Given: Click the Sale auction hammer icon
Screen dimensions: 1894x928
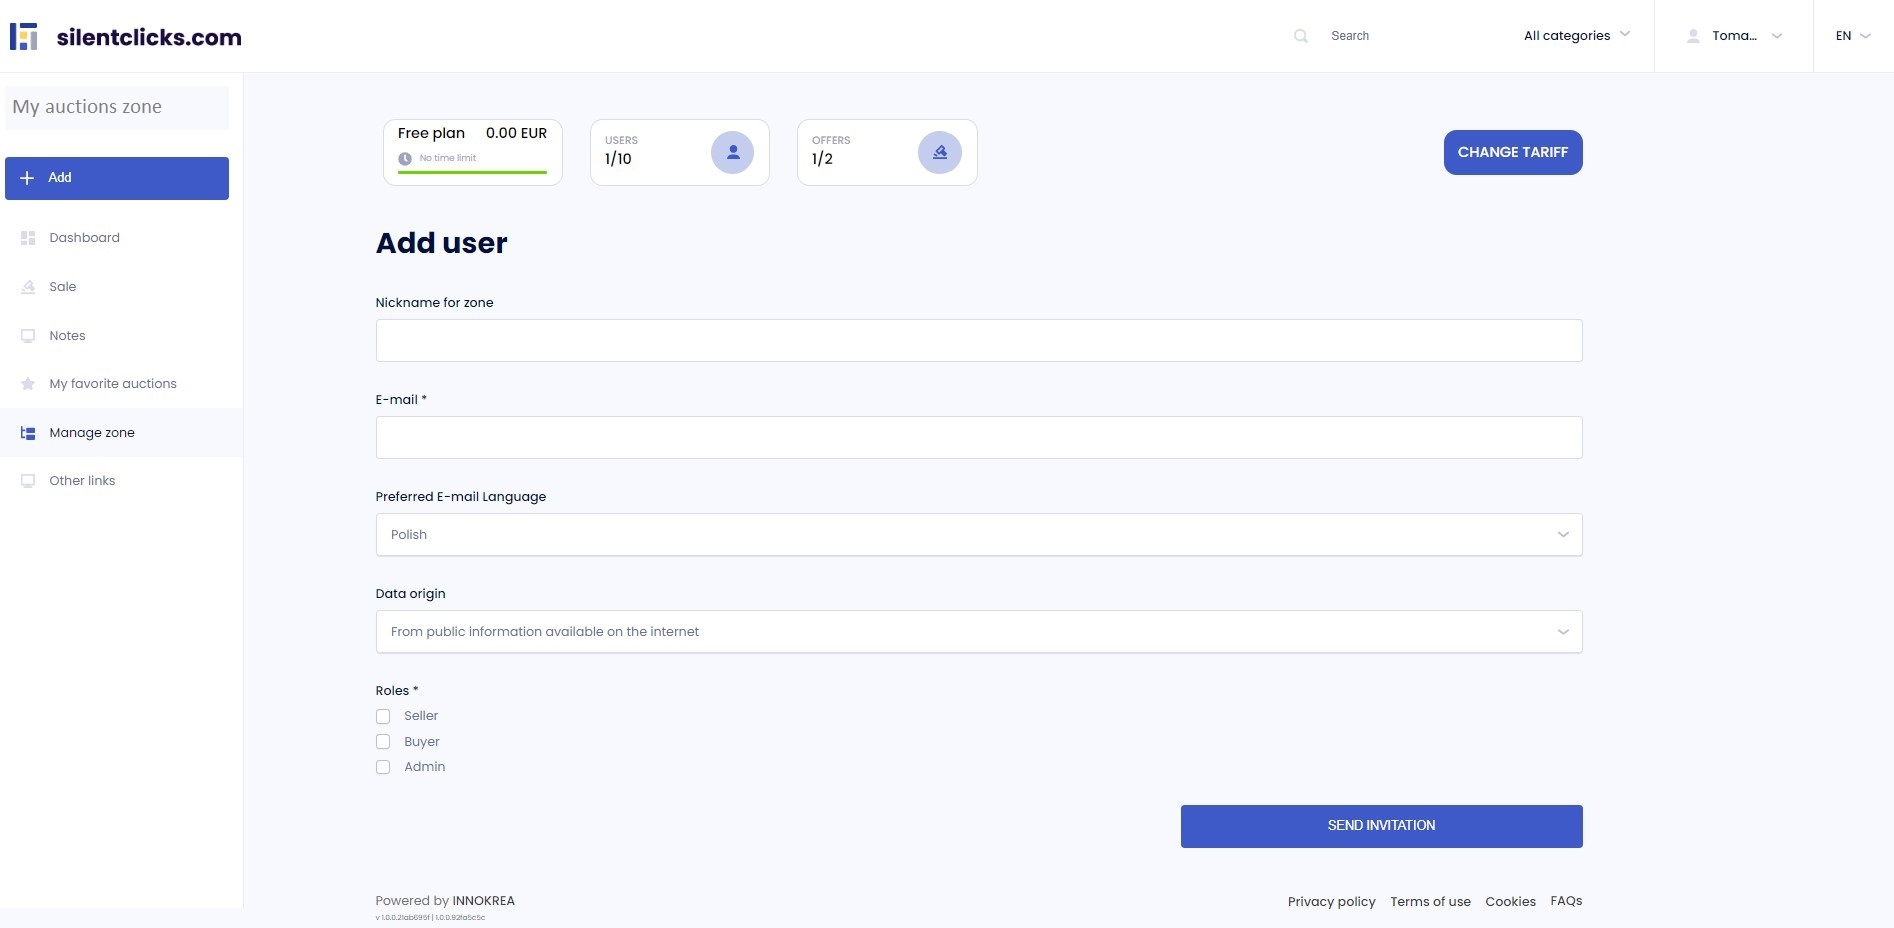Looking at the screenshot, I should point(27,287).
